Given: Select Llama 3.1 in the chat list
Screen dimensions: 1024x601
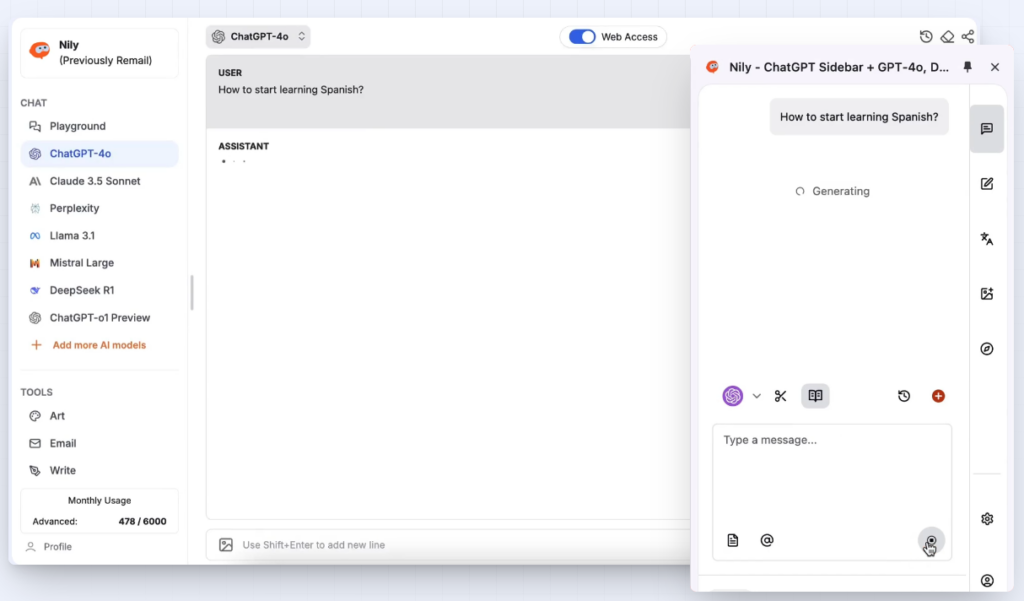Looking at the screenshot, I should tap(99, 236).
